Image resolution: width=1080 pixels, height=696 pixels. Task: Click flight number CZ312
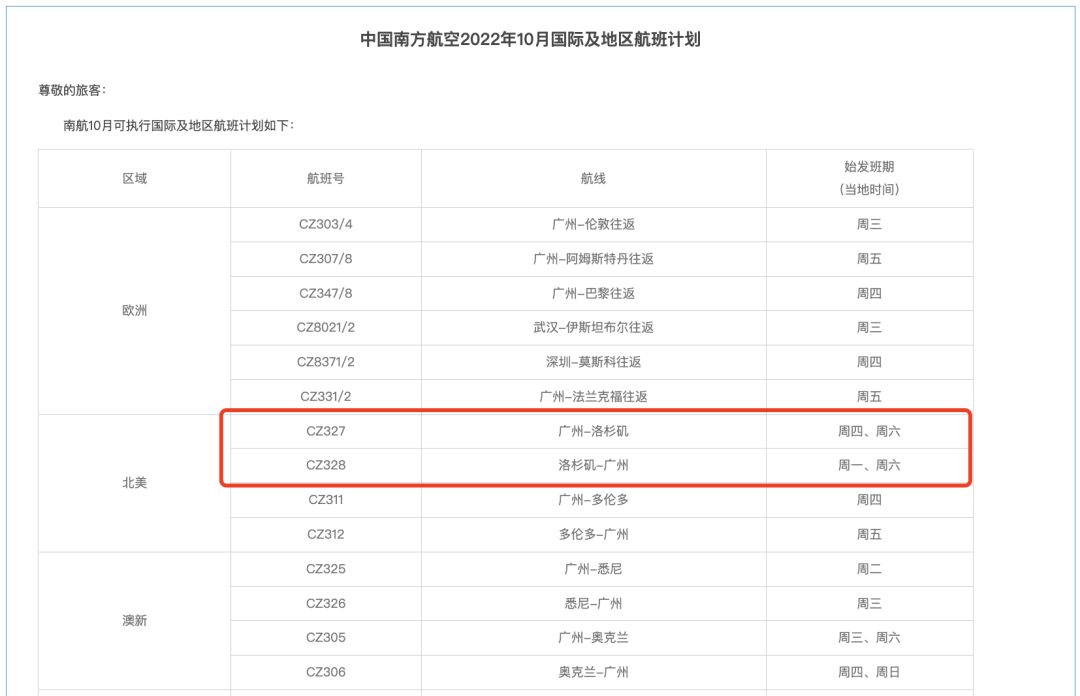tap(326, 534)
